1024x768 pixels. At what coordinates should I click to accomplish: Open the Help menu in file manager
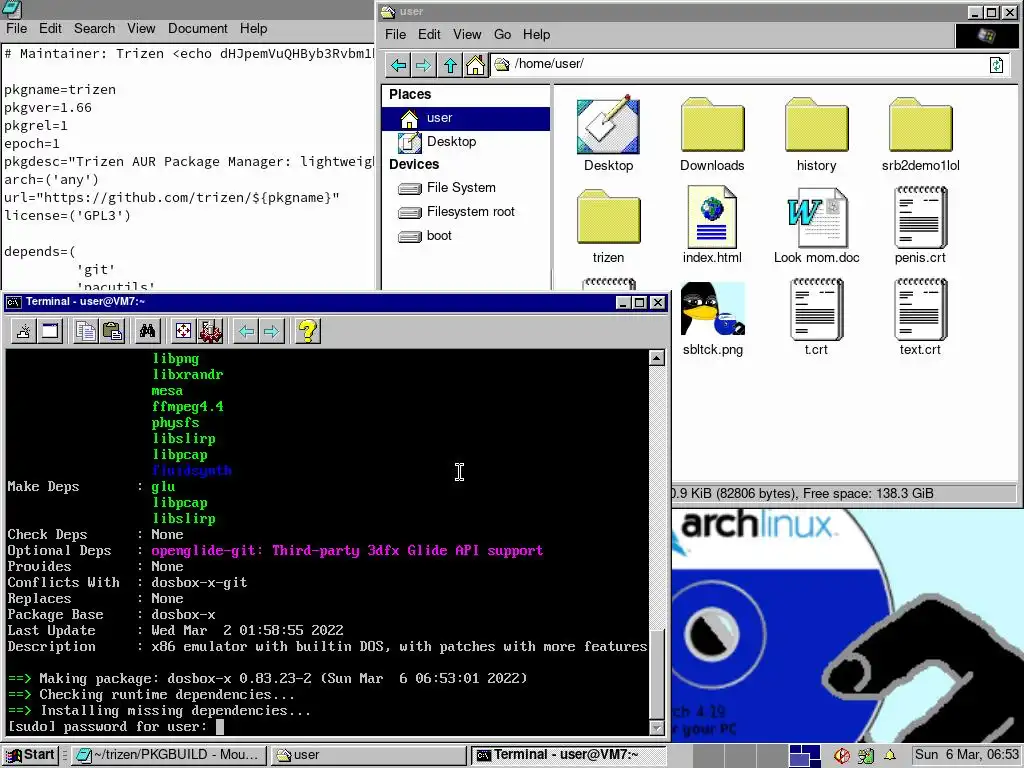(536, 35)
